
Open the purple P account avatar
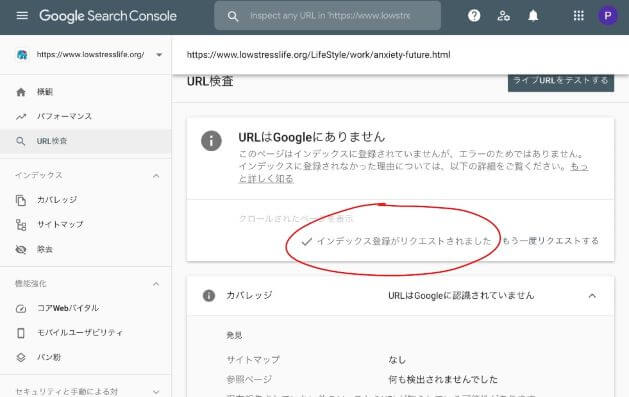[608, 16]
